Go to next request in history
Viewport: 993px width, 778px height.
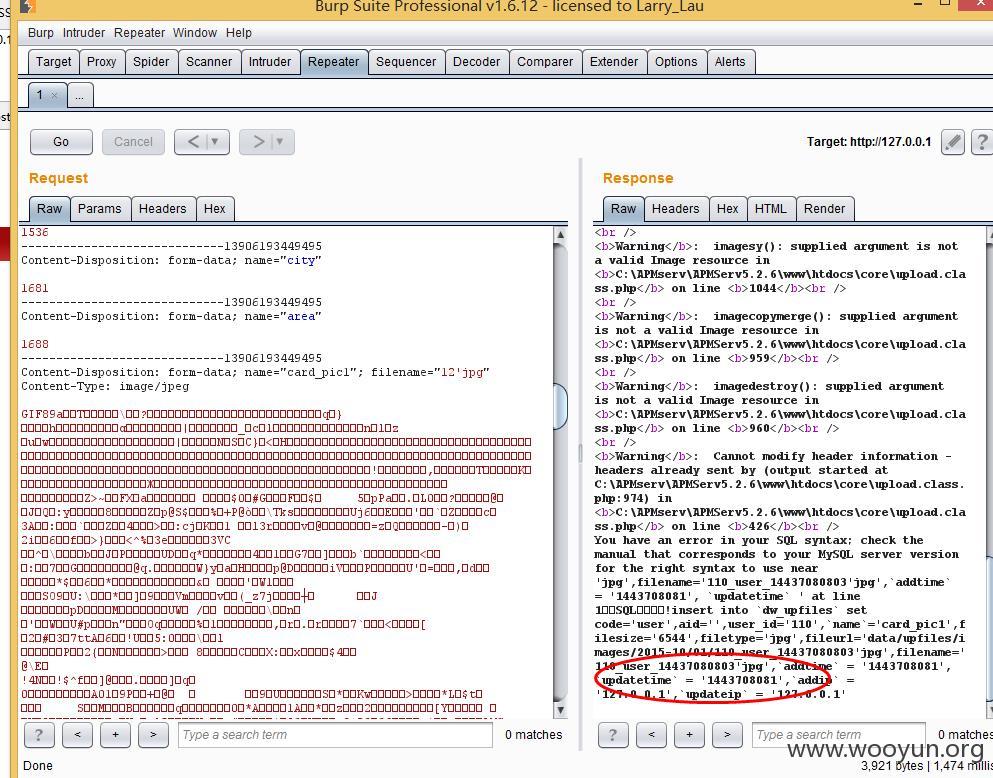coord(258,142)
